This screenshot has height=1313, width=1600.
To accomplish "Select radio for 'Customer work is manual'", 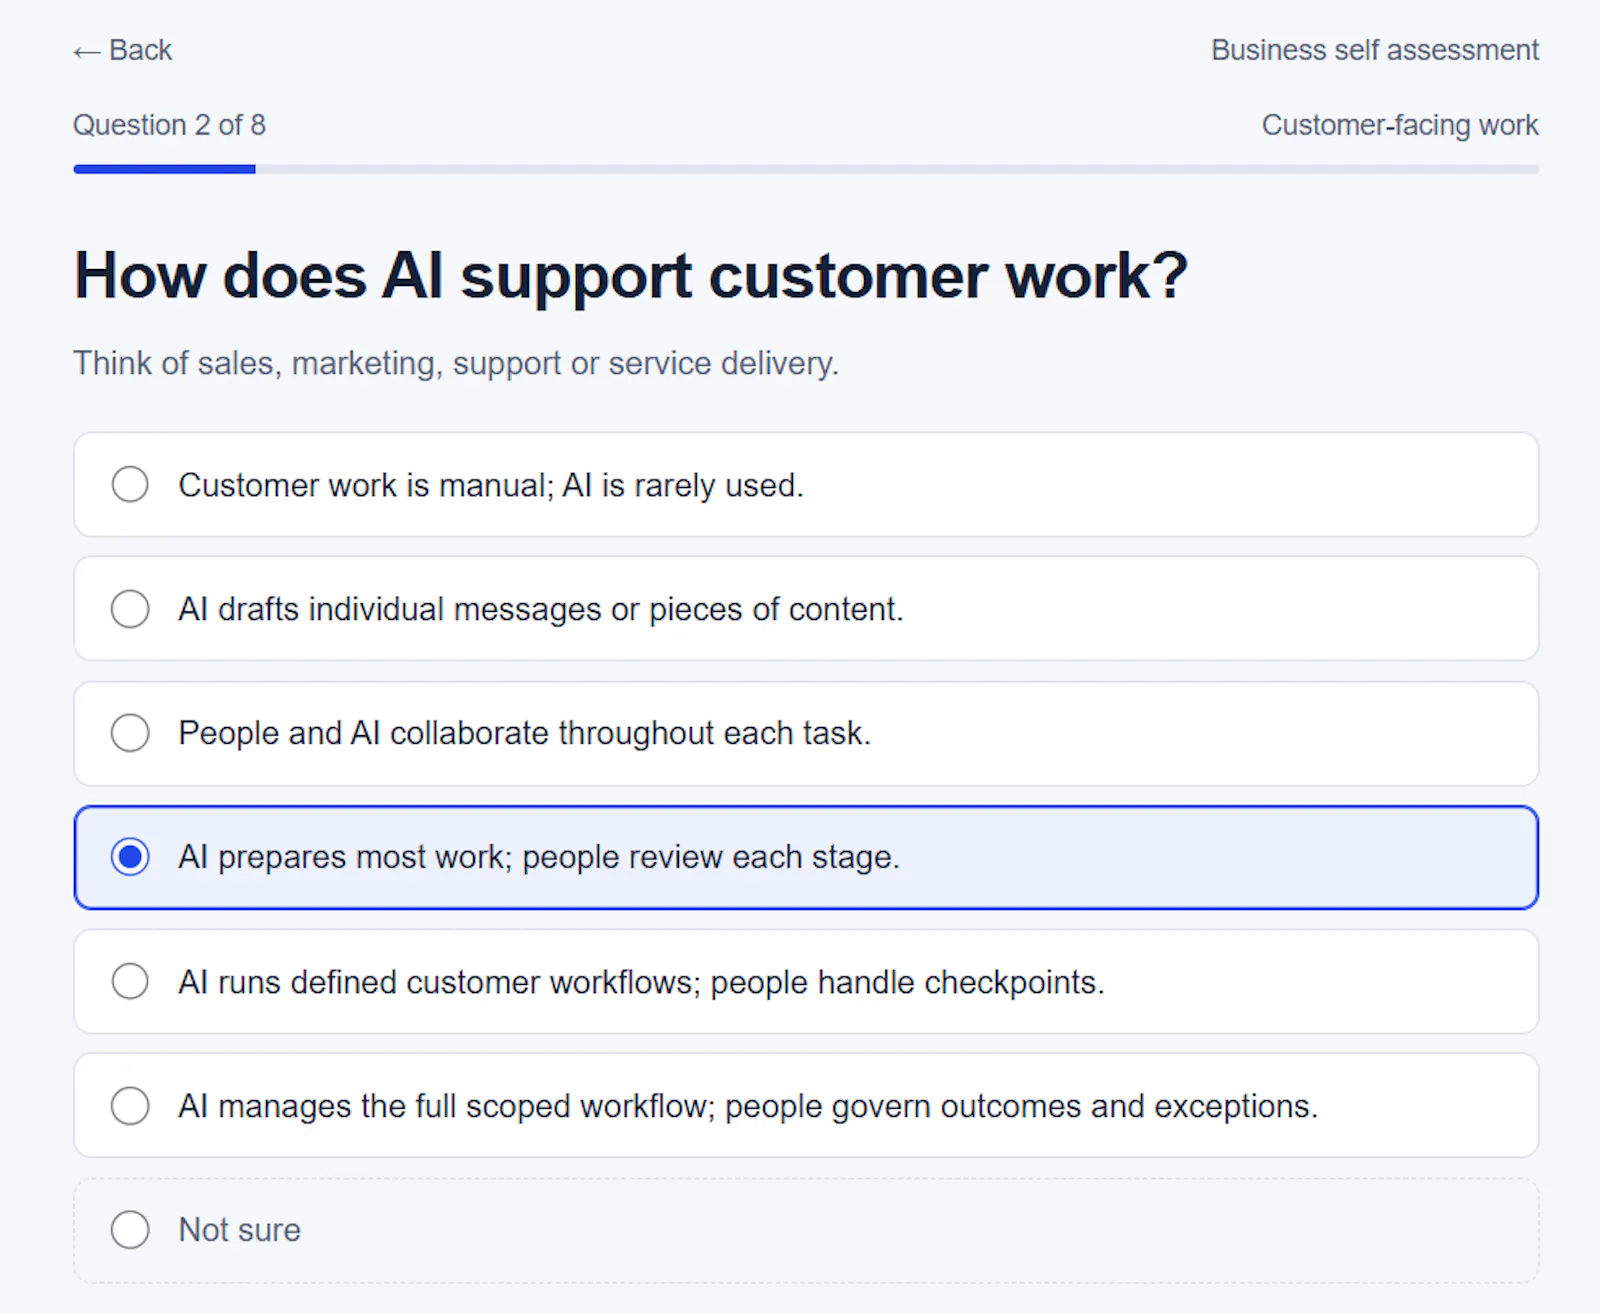I will pos(130,485).
